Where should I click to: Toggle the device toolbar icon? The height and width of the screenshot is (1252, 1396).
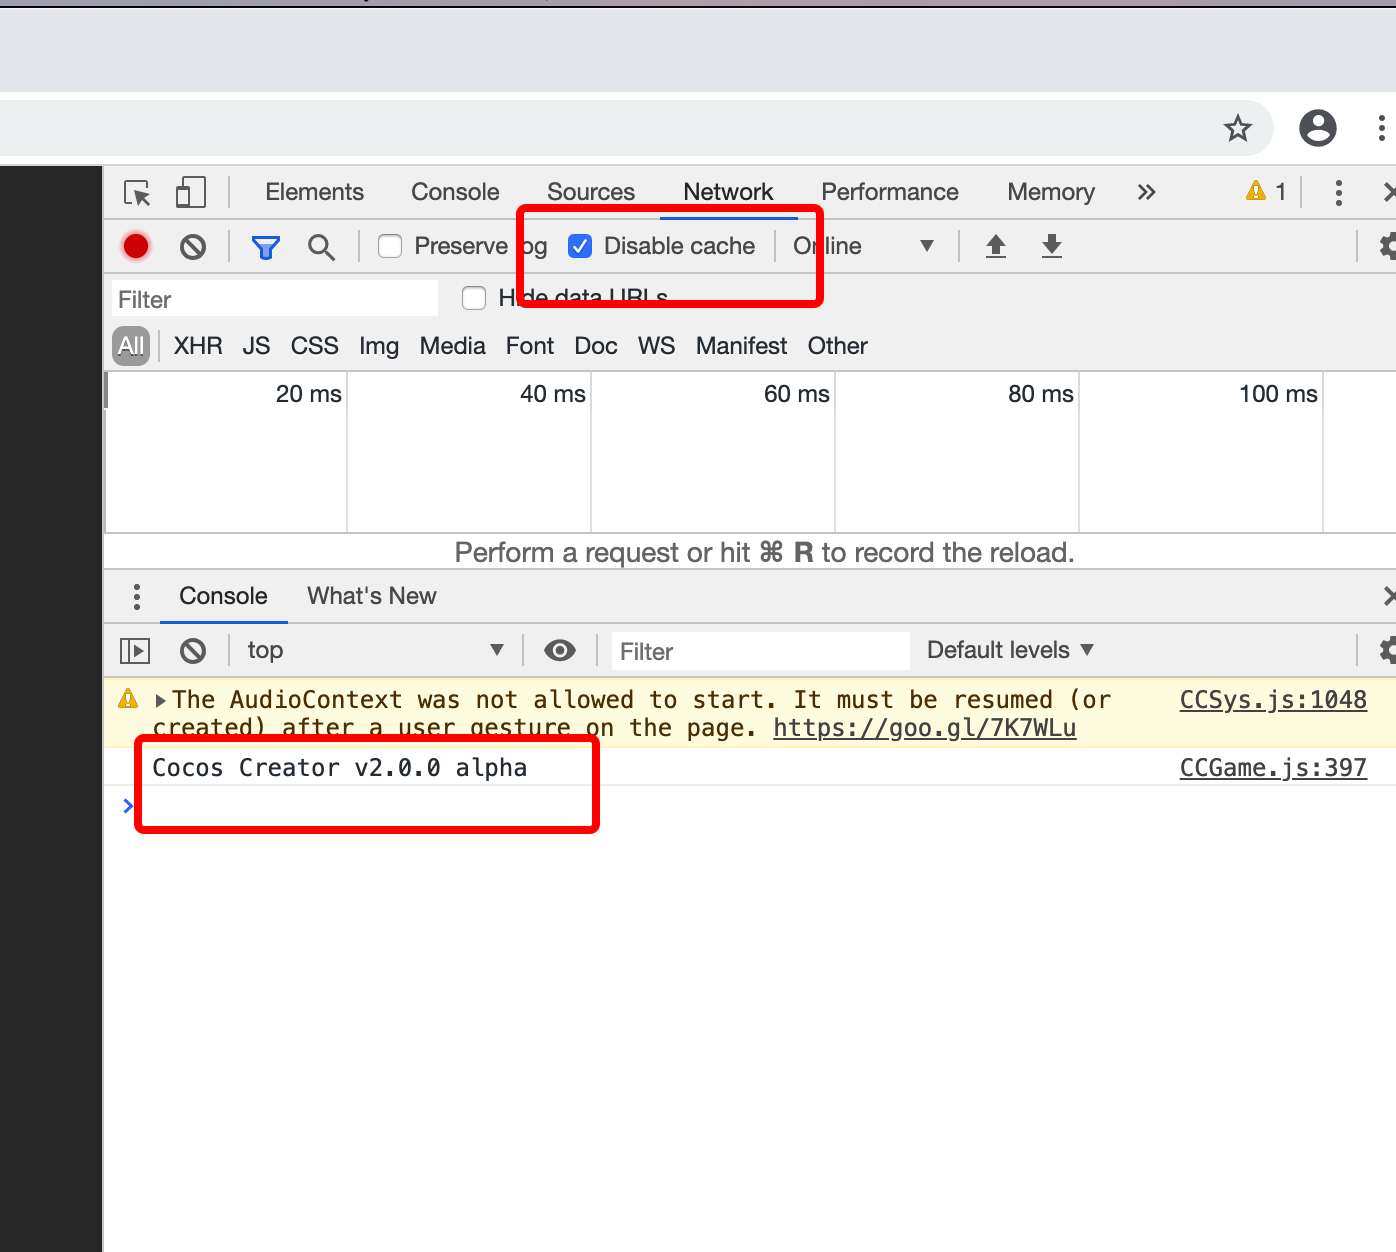[190, 192]
